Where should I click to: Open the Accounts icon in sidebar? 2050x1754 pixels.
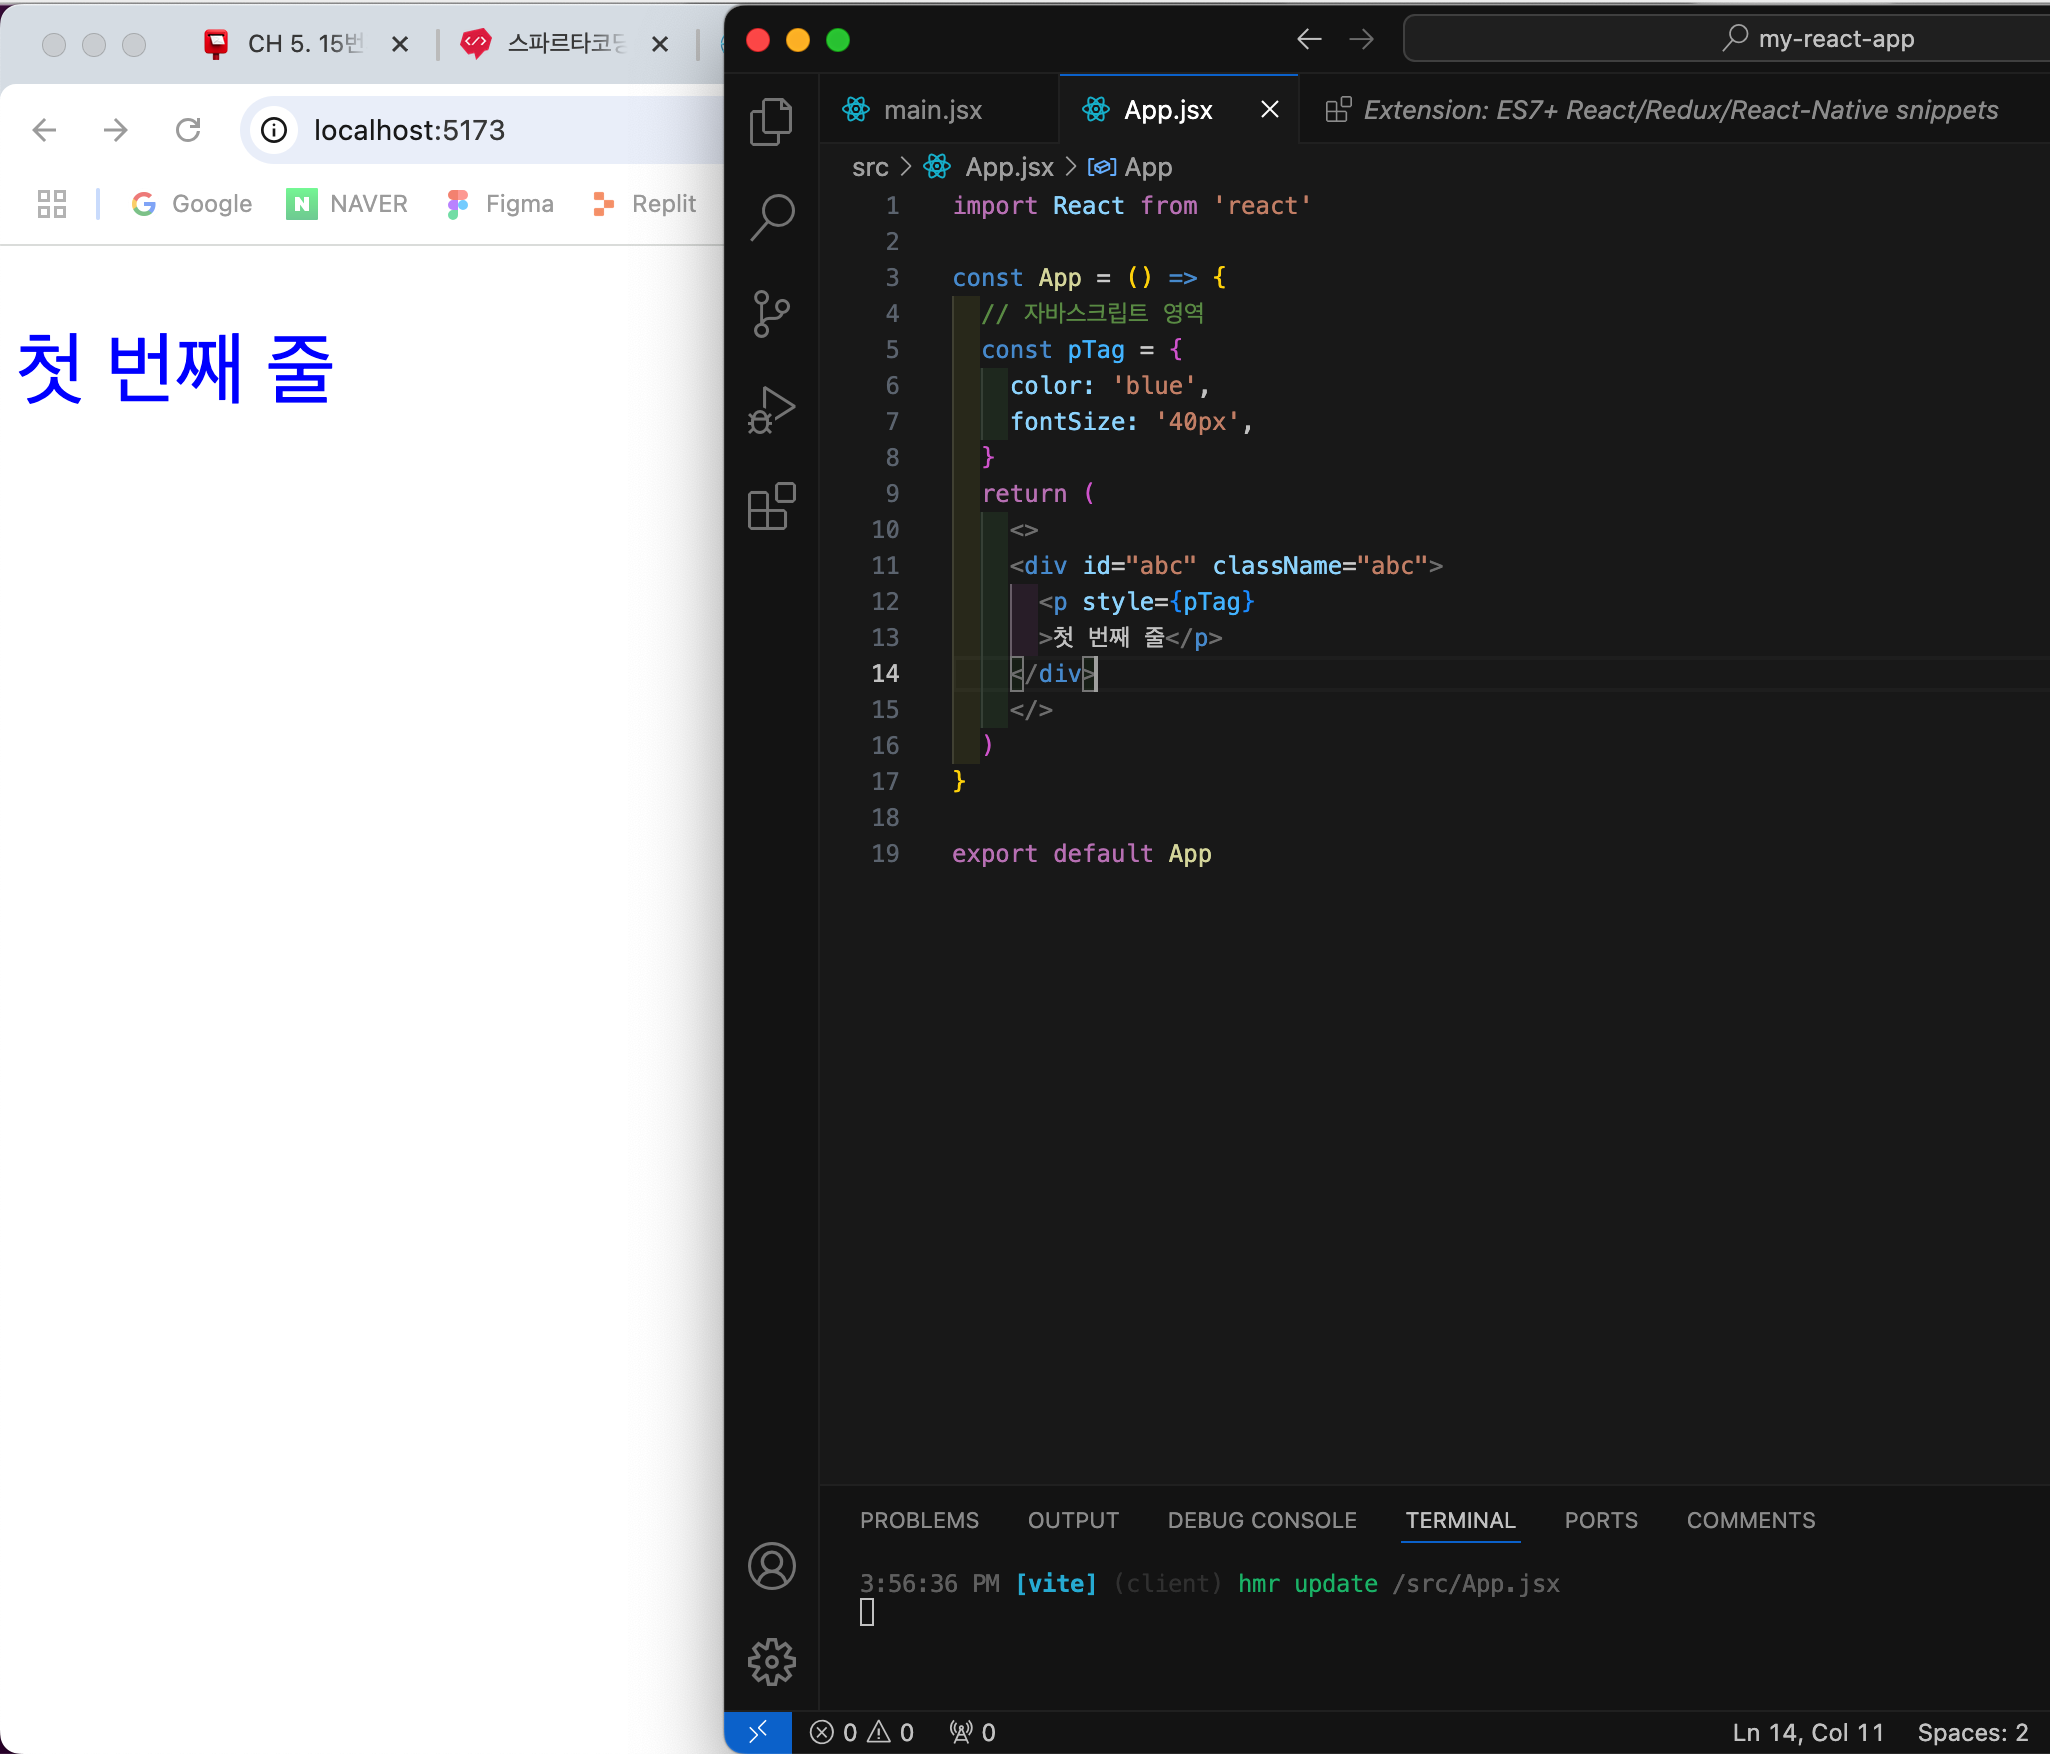(771, 1566)
